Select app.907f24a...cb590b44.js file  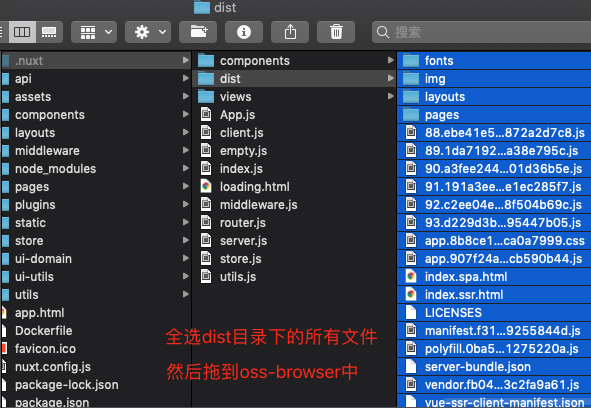tap(494, 259)
